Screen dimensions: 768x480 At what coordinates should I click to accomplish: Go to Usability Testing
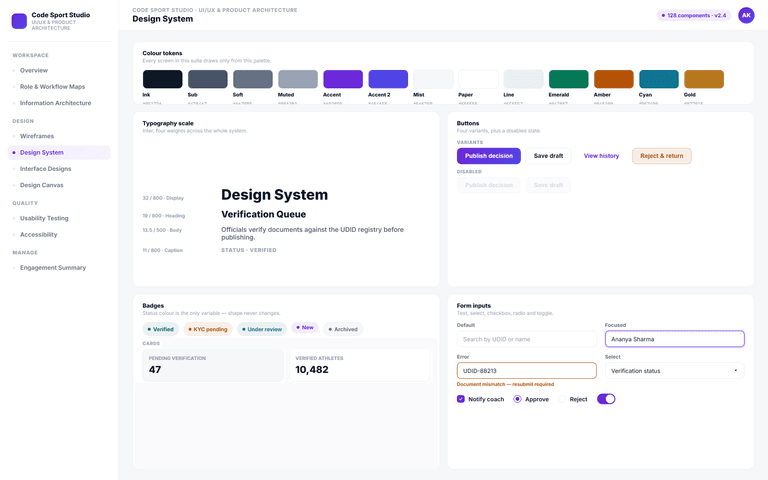tap(44, 218)
